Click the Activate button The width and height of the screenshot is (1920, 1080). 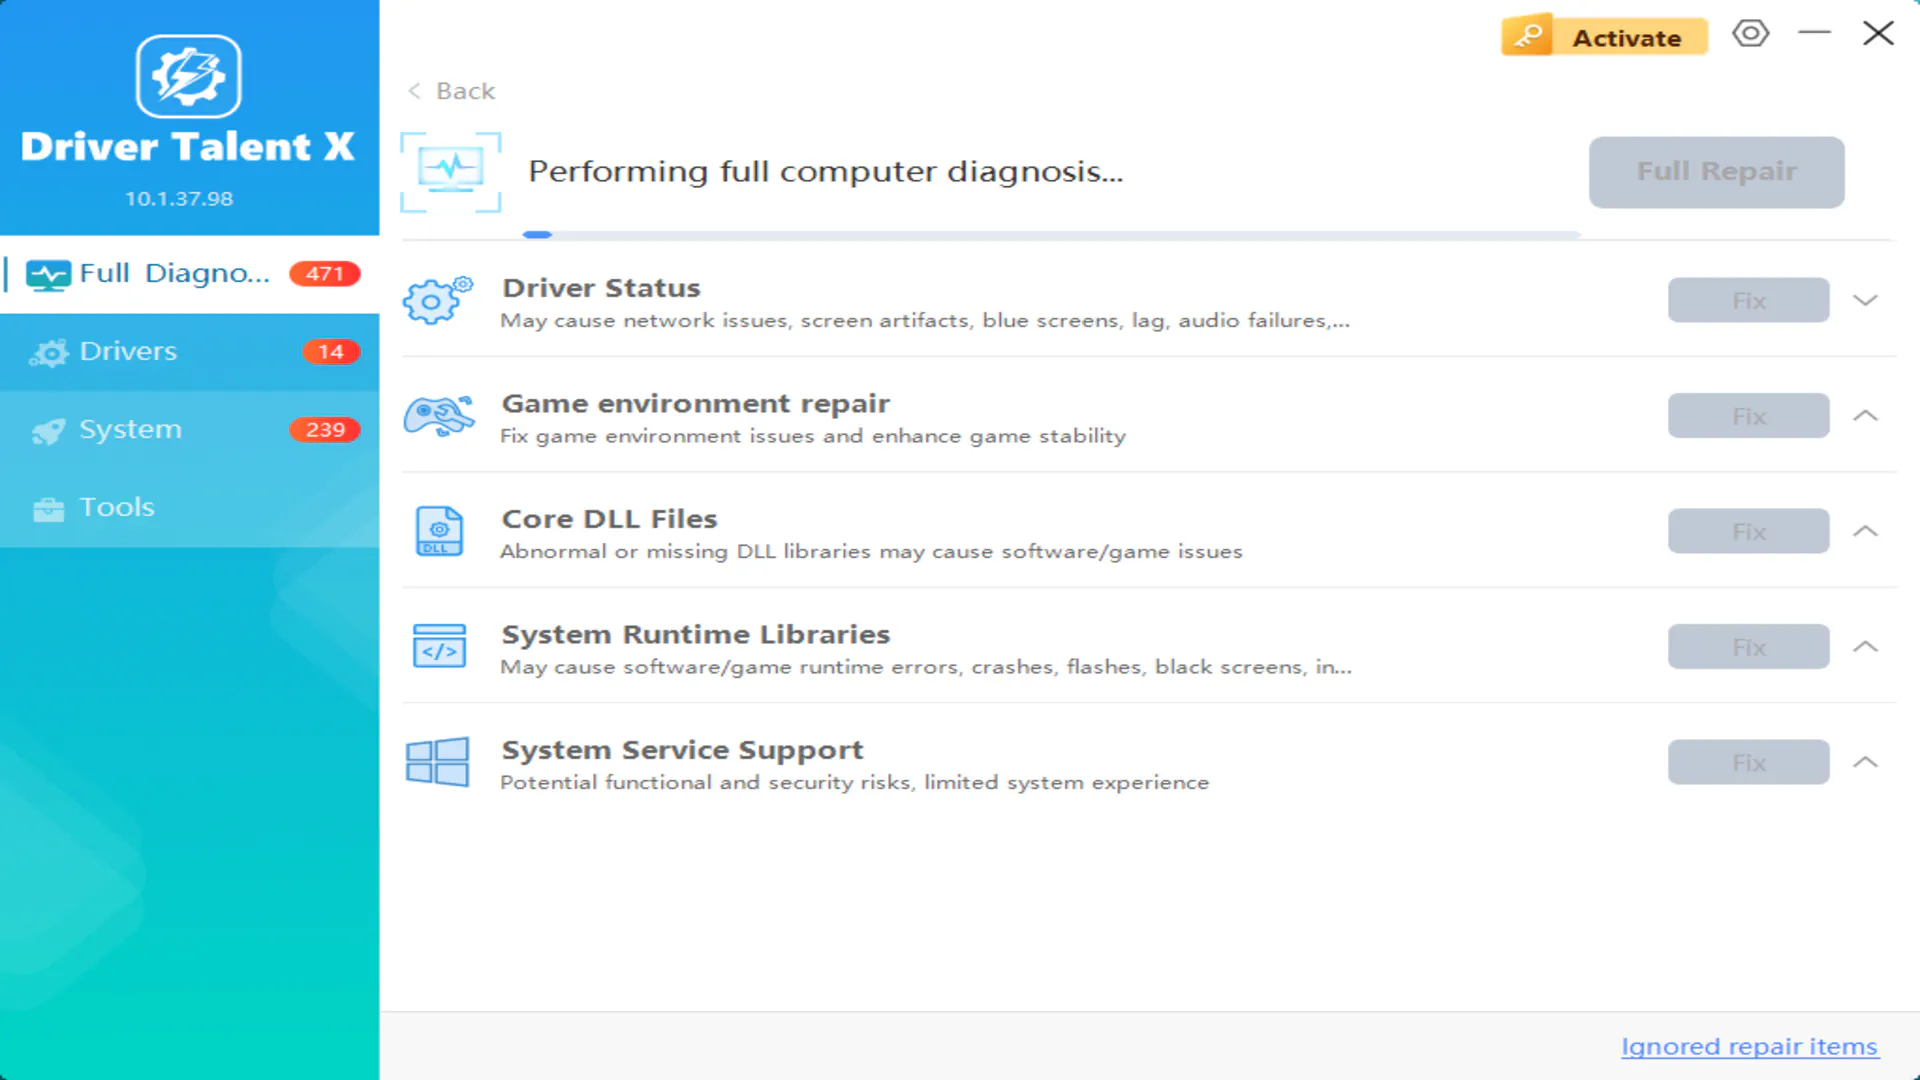(1604, 36)
